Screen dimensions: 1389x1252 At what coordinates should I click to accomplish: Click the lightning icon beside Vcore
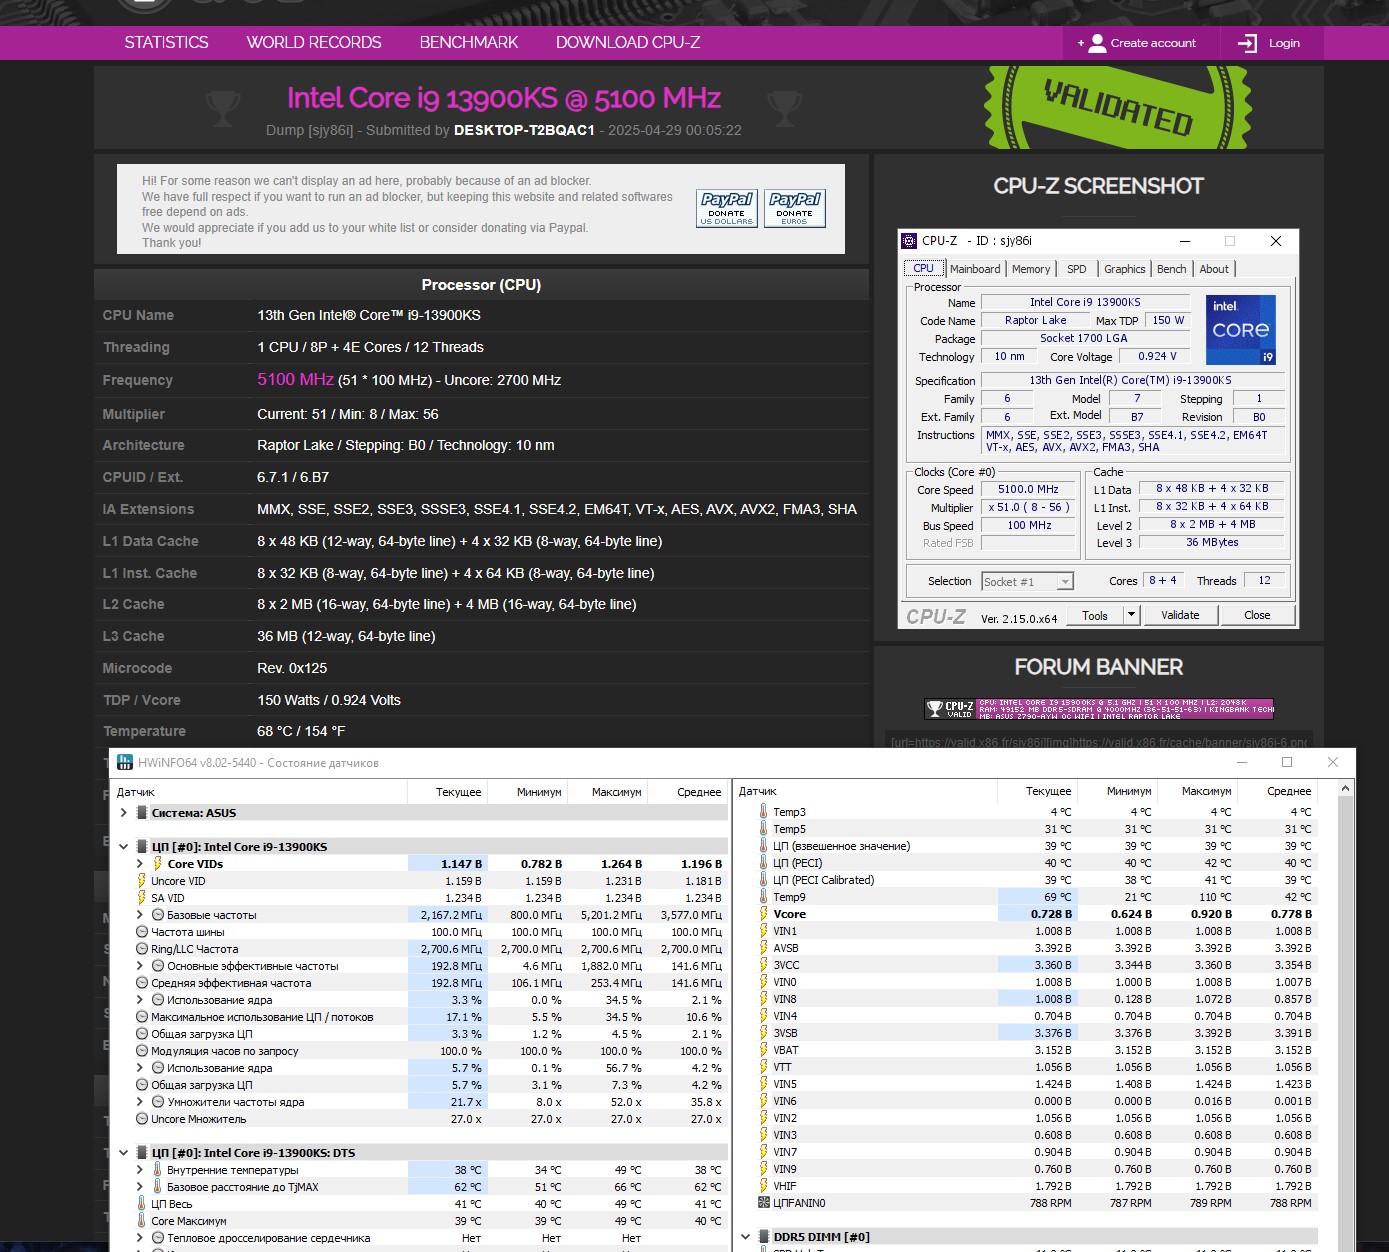coord(764,914)
